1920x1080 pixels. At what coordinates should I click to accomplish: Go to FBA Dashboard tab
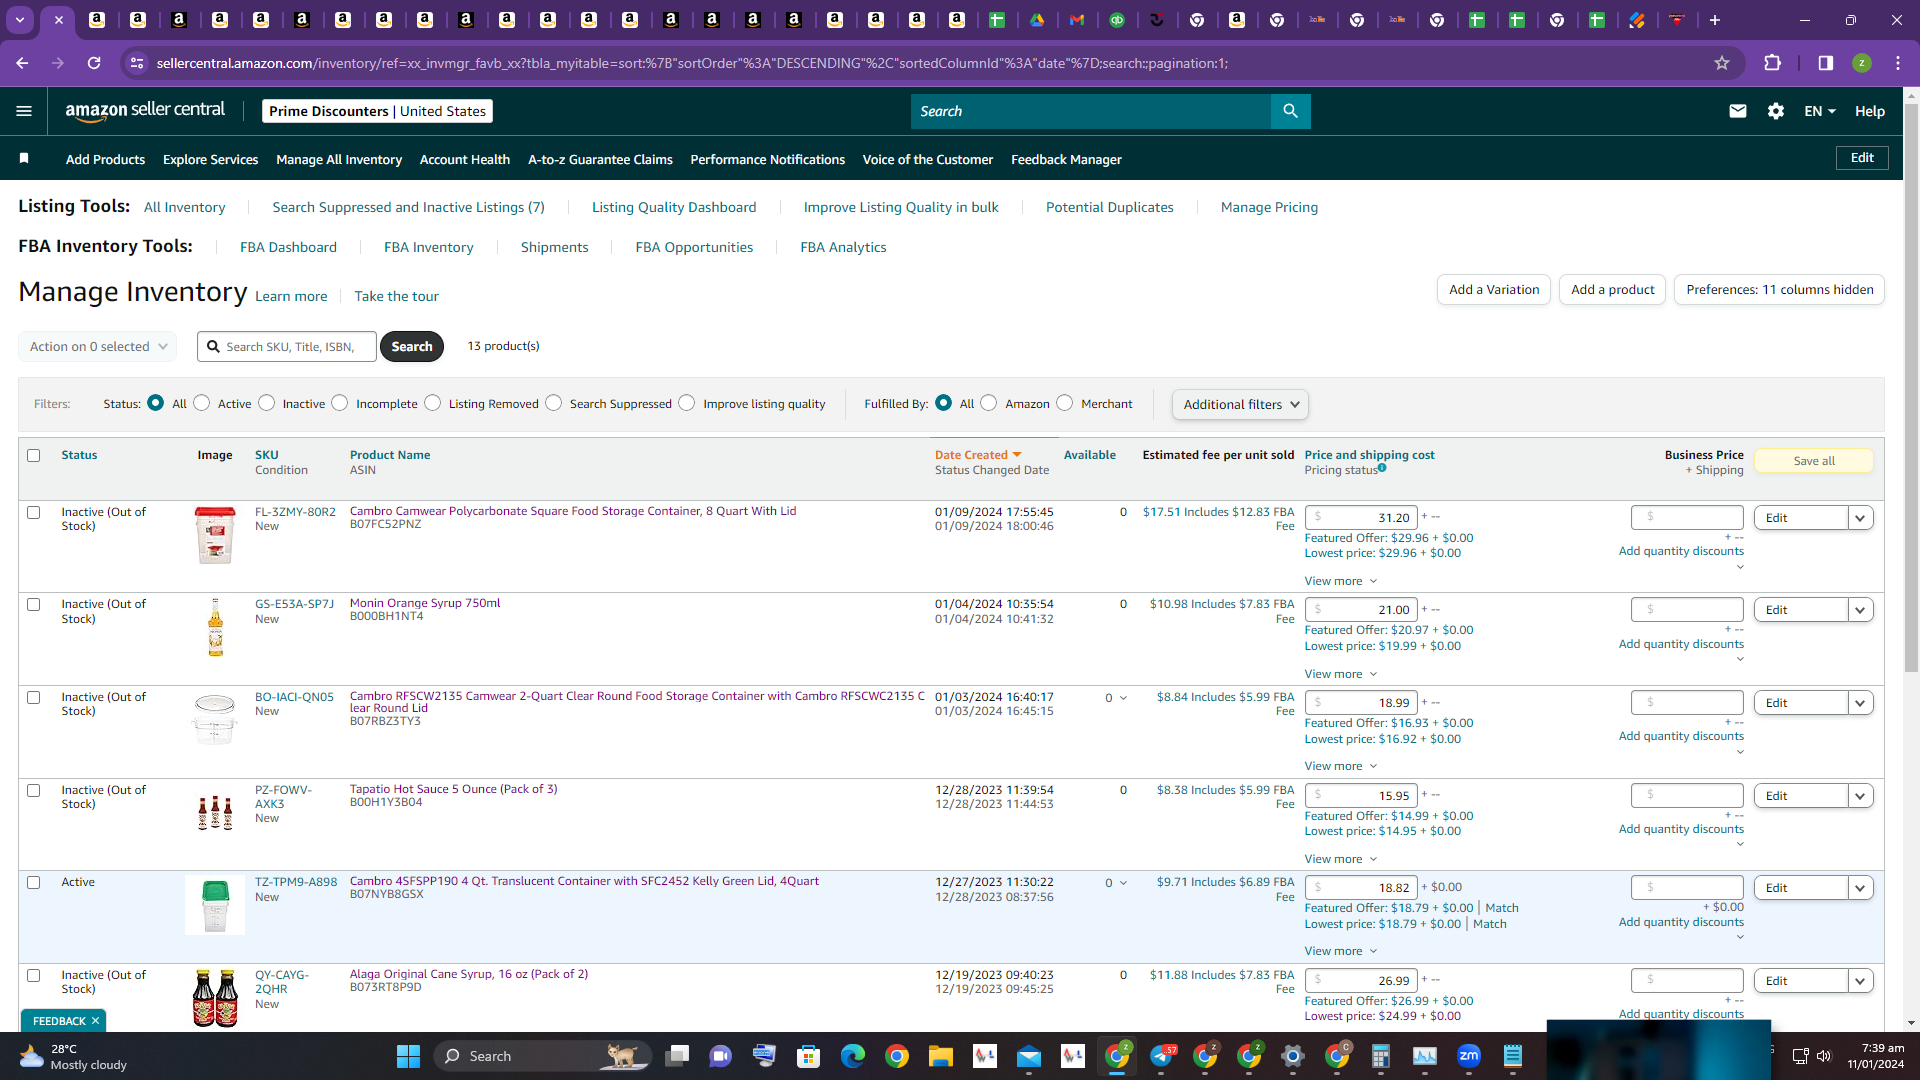click(x=288, y=247)
